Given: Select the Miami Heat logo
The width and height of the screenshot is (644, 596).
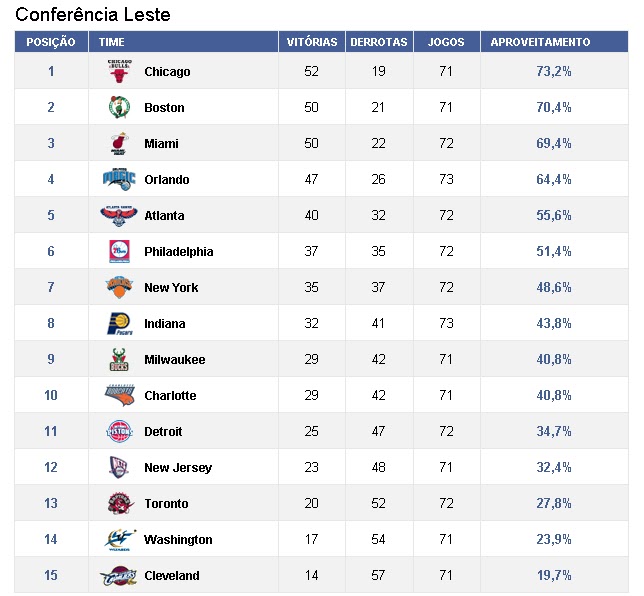Looking at the screenshot, I should (x=120, y=143).
